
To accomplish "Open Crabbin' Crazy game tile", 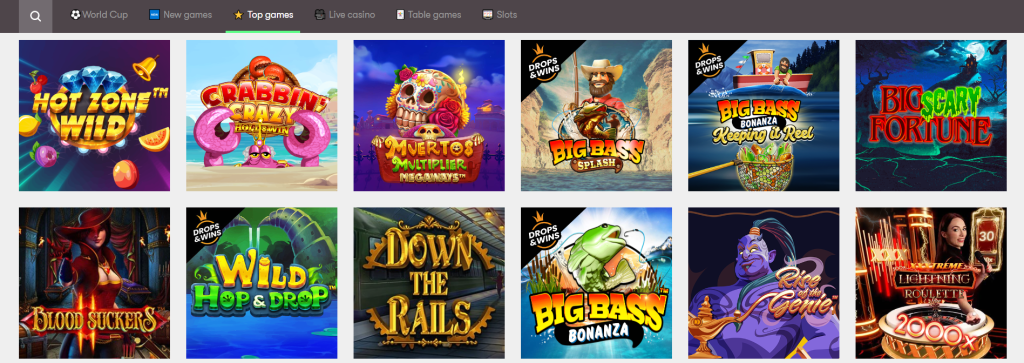I will coord(262,116).
